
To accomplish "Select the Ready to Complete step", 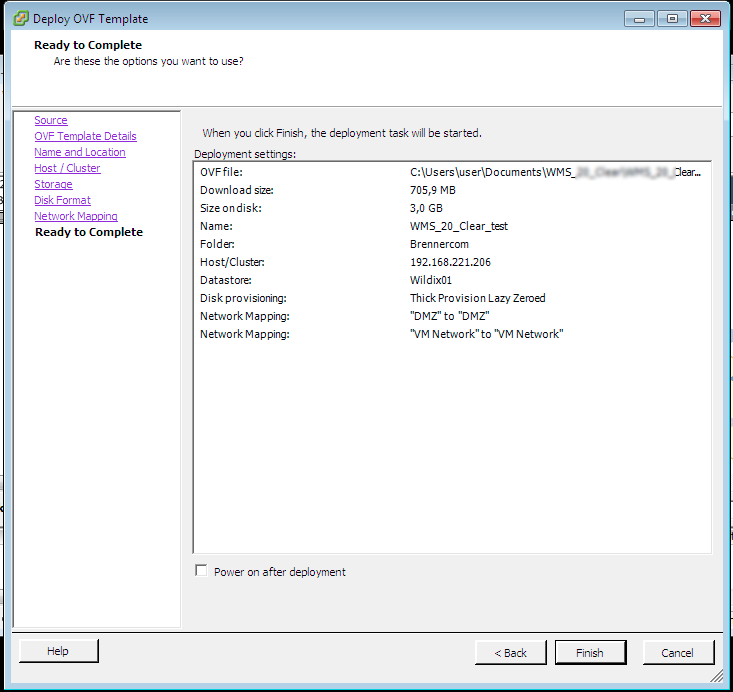I will pos(89,232).
